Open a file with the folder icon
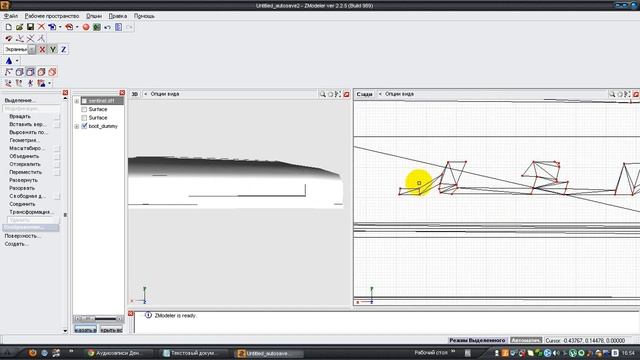 20,27
